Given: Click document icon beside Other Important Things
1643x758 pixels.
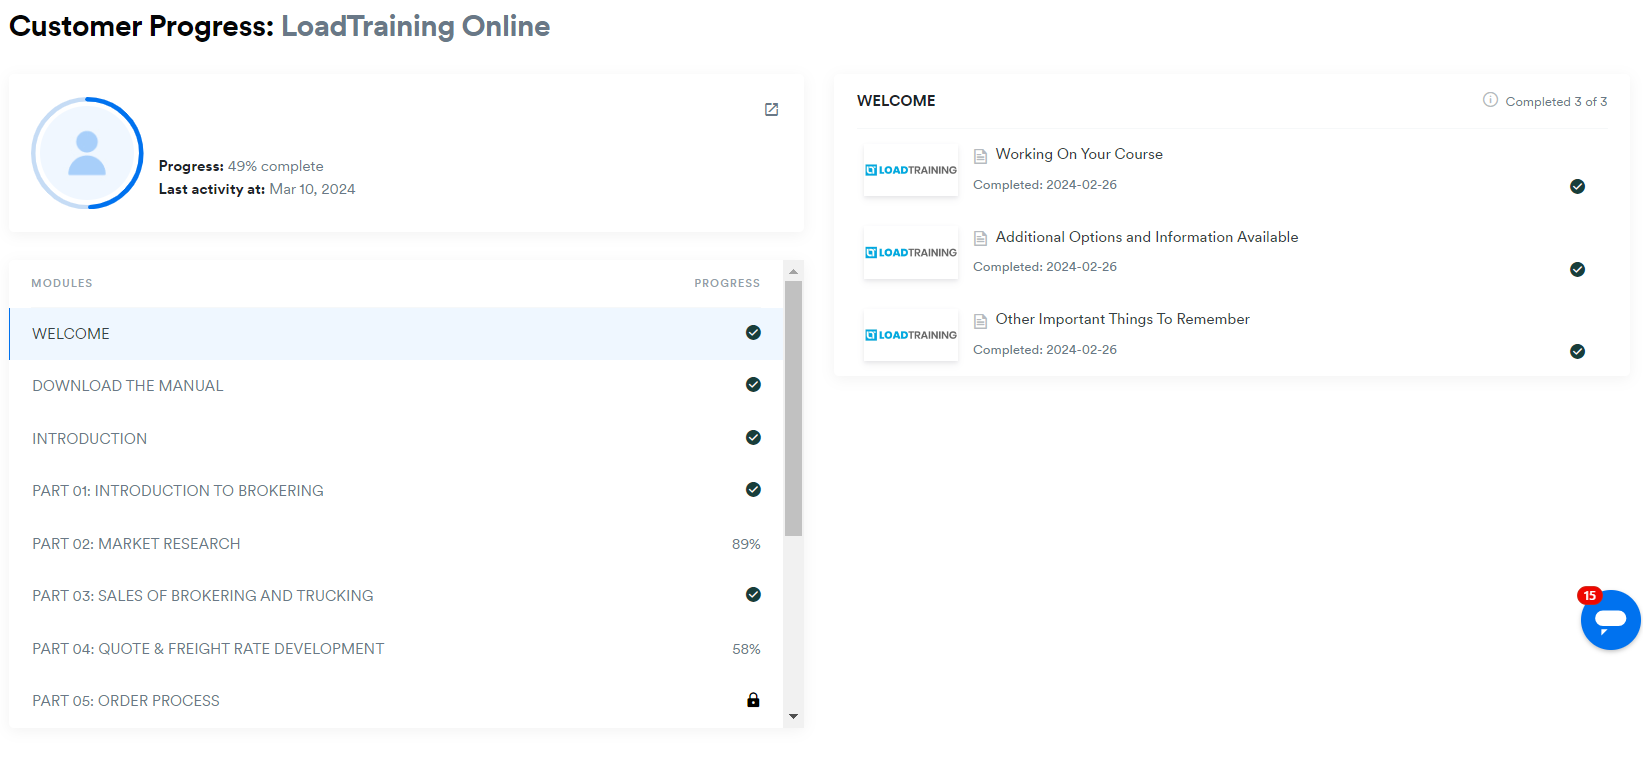Looking at the screenshot, I should pos(980,320).
